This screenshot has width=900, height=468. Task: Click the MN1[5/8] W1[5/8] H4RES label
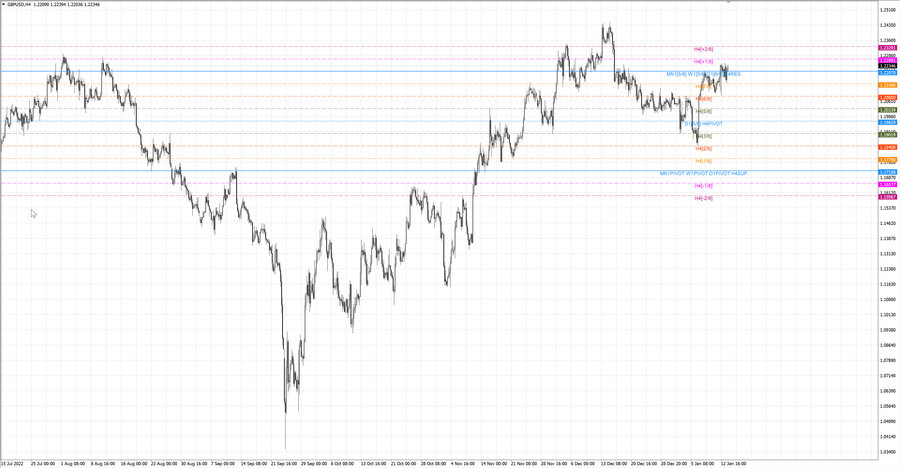(x=703, y=74)
